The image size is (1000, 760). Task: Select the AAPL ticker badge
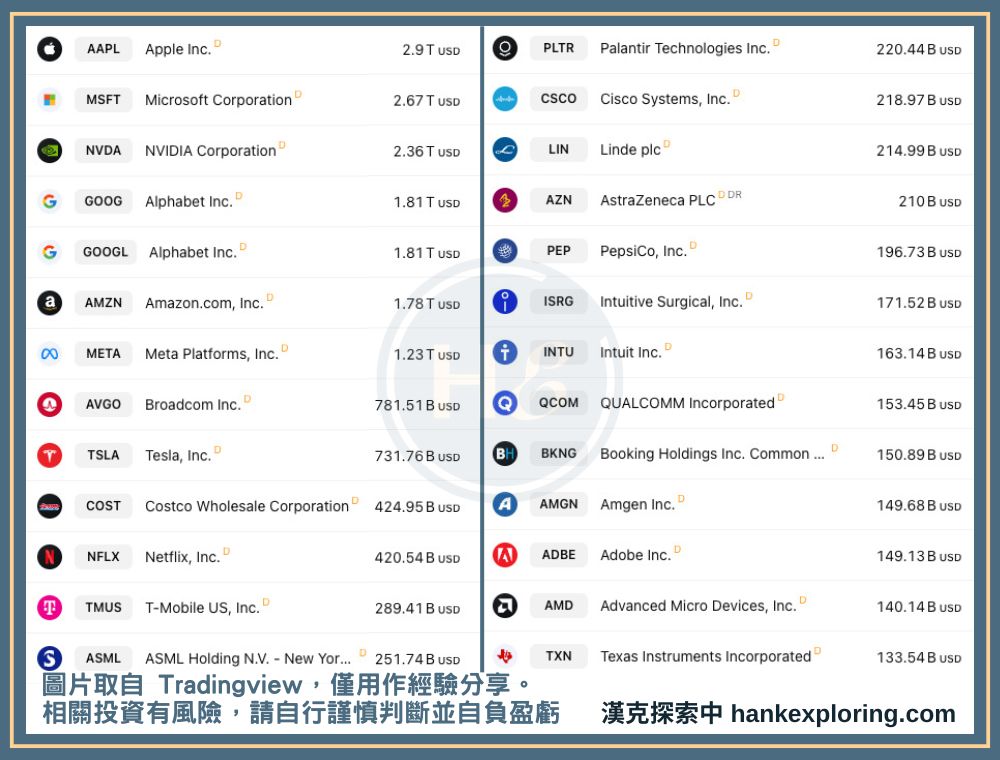point(103,49)
